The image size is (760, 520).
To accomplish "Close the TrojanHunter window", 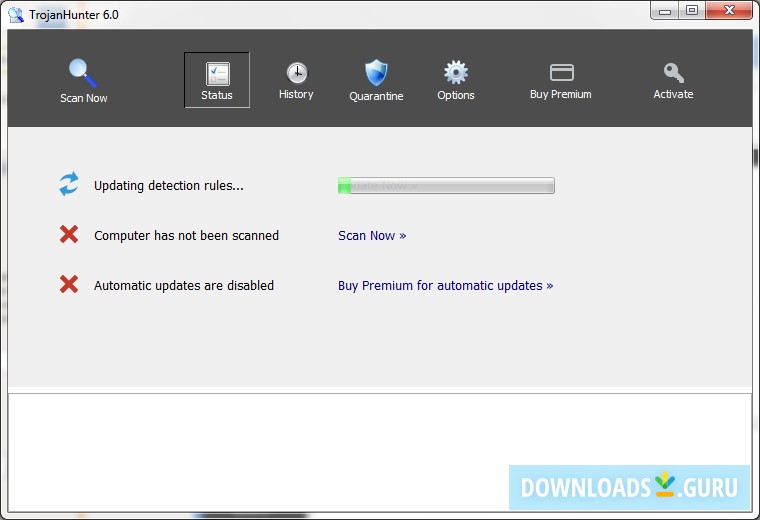I will [728, 11].
